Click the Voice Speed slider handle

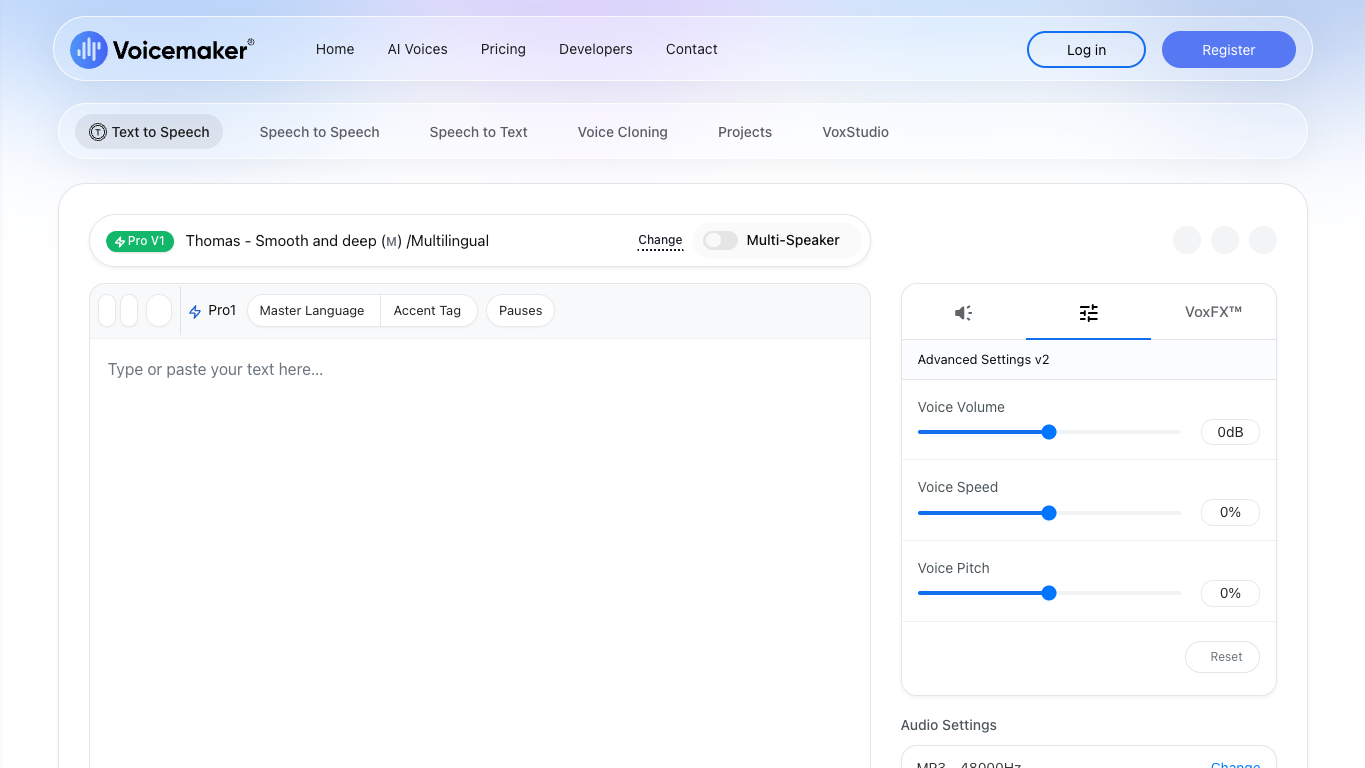(x=1049, y=513)
